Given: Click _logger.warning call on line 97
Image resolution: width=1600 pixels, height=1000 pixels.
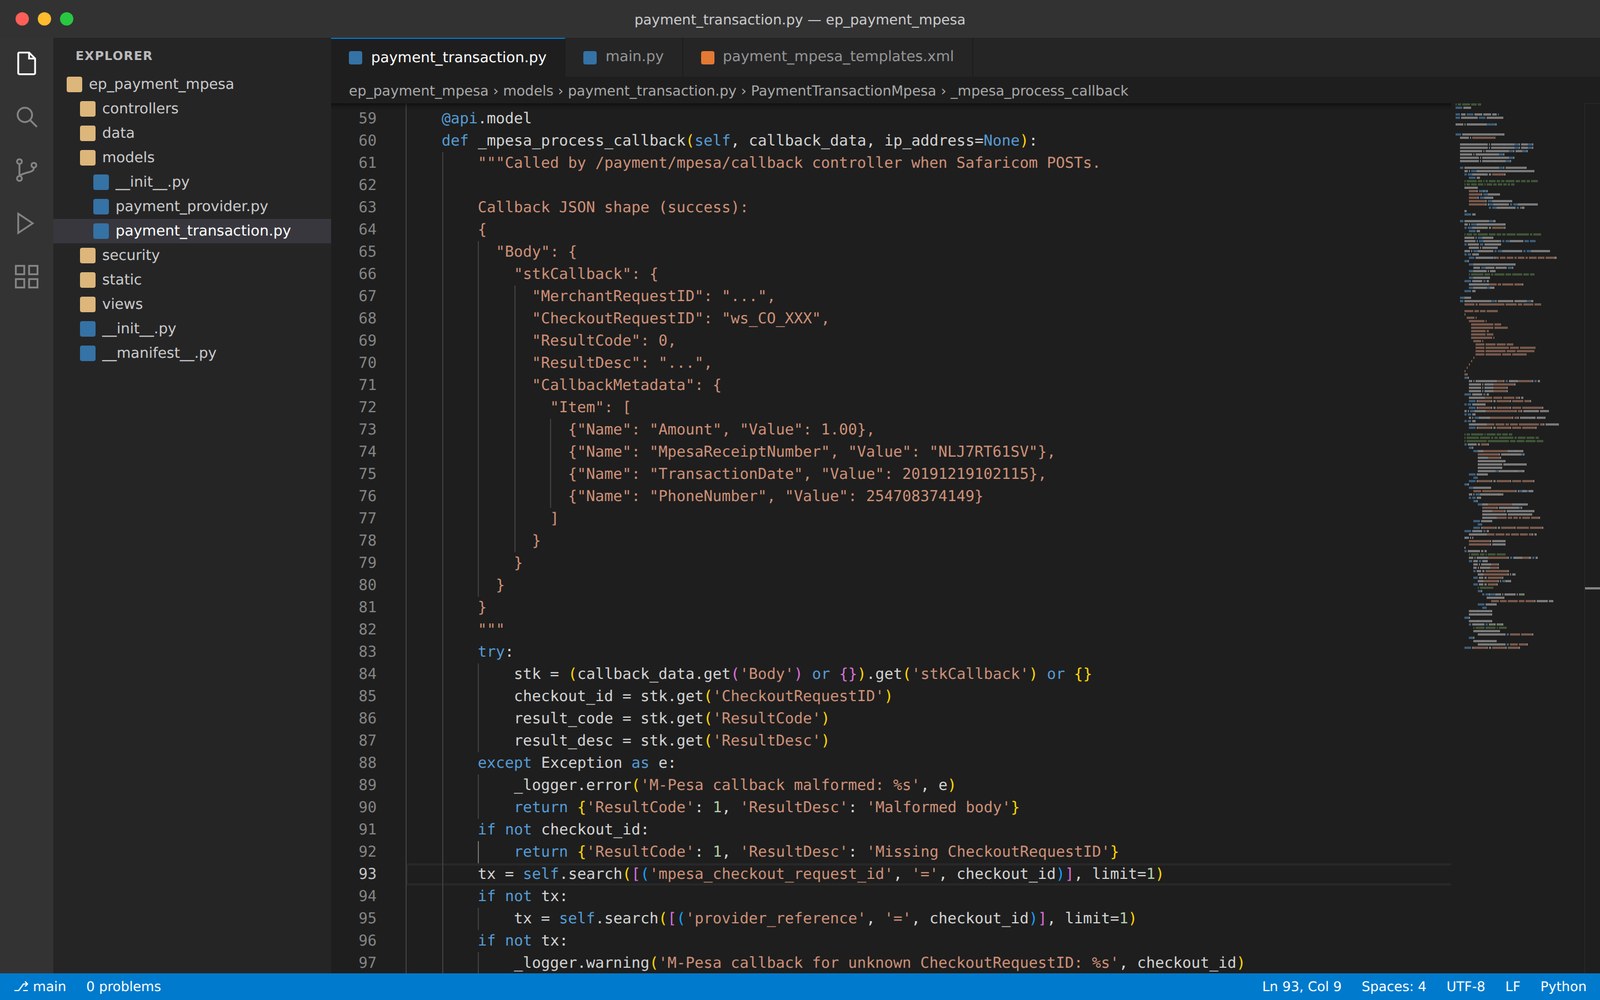Looking at the screenshot, I should 582,963.
